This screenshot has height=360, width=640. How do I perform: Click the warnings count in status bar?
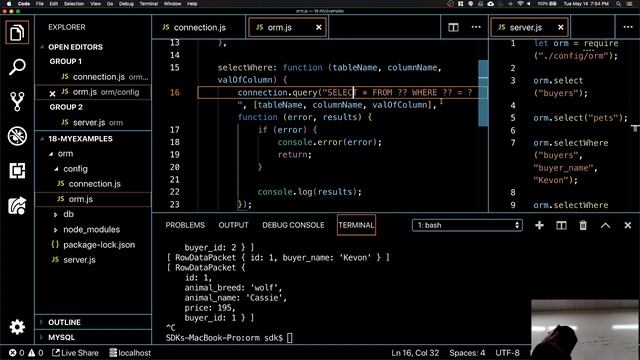click(36, 353)
